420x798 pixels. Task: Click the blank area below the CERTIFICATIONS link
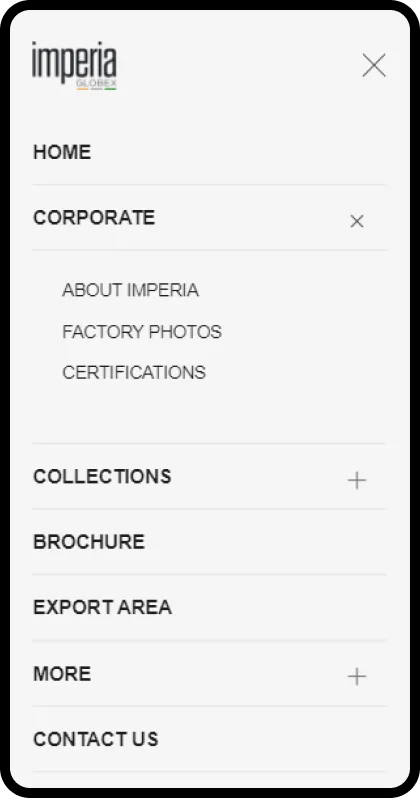(209, 412)
